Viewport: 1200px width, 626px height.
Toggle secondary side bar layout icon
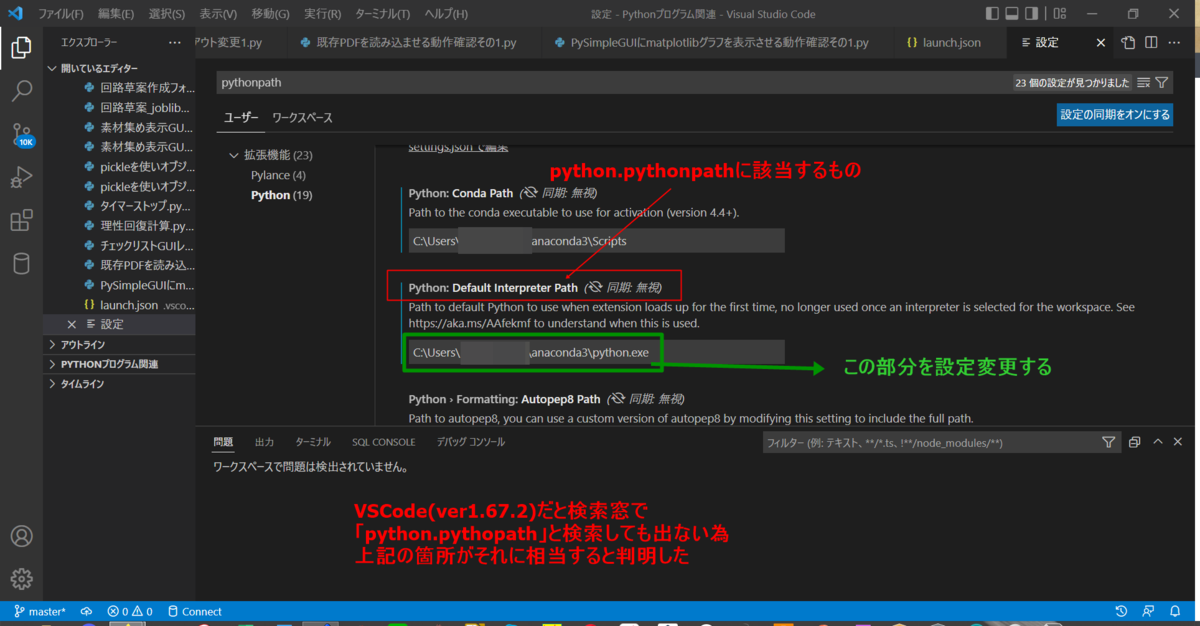pos(1033,14)
